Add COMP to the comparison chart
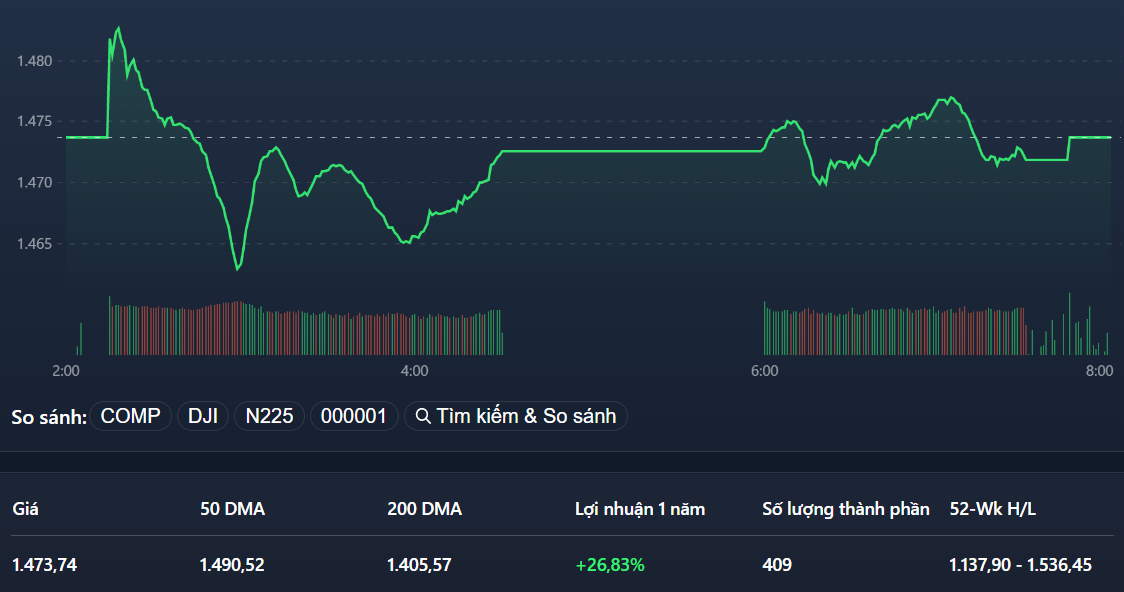 [x=131, y=416]
